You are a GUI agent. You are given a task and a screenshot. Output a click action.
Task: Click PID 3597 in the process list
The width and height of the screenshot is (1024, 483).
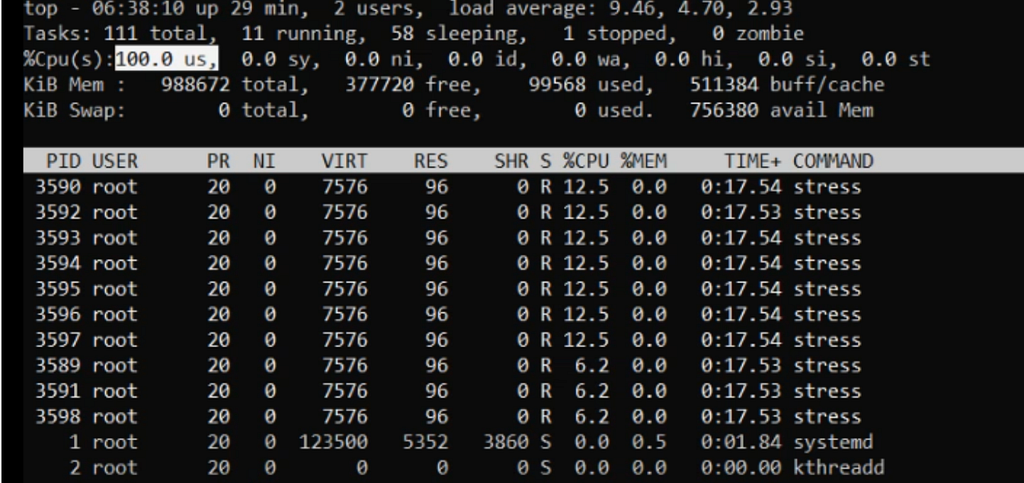pyautogui.click(x=58, y=339)
